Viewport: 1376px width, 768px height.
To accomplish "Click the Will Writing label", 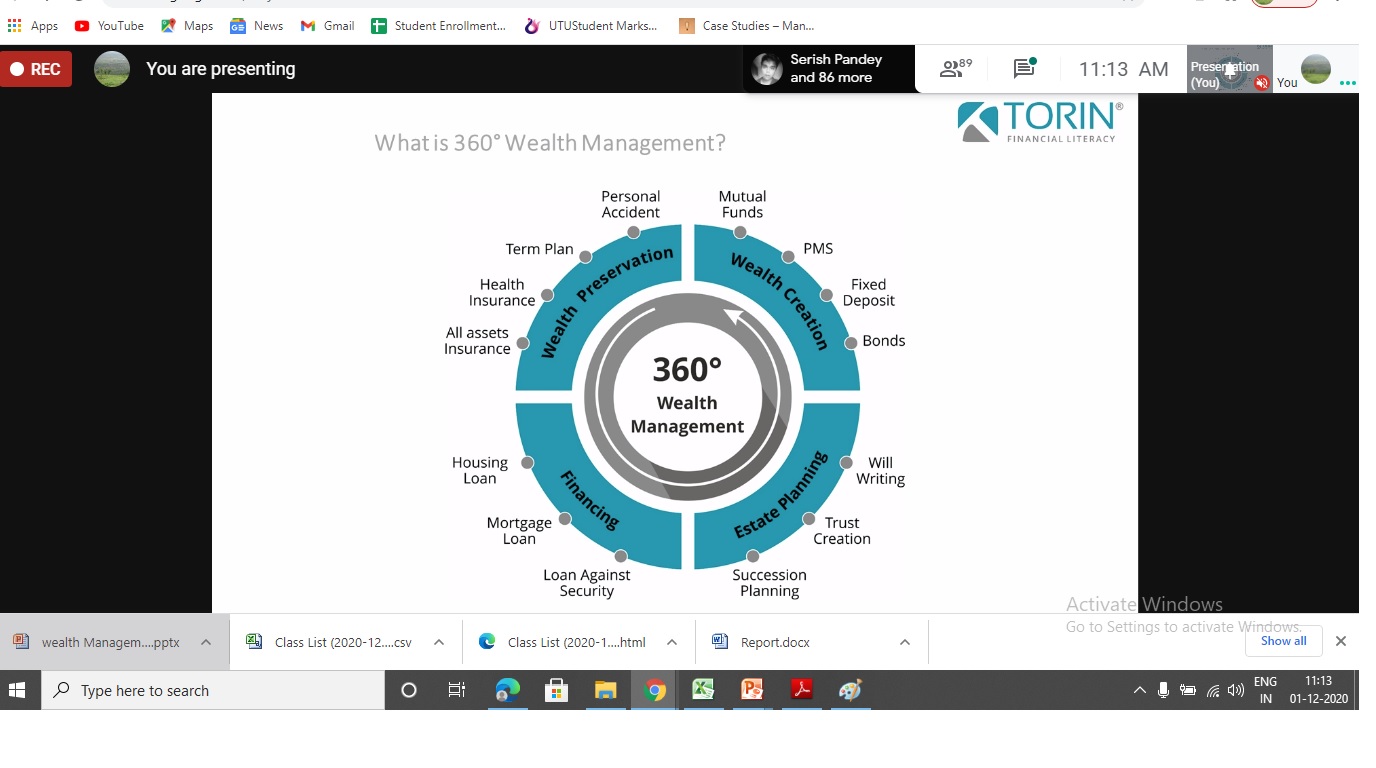I will (x=880, y=470).
